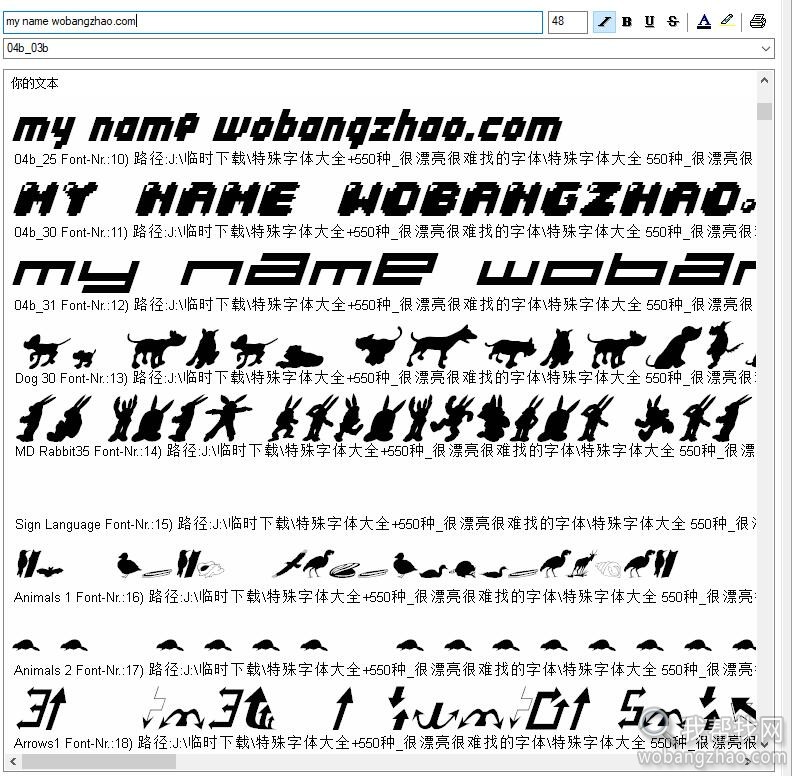Image resolution: width=792 pixels, height=776 pixels.
Task: Click the horizontal scrollbar left arrow
Action: [x=13, y=761]
